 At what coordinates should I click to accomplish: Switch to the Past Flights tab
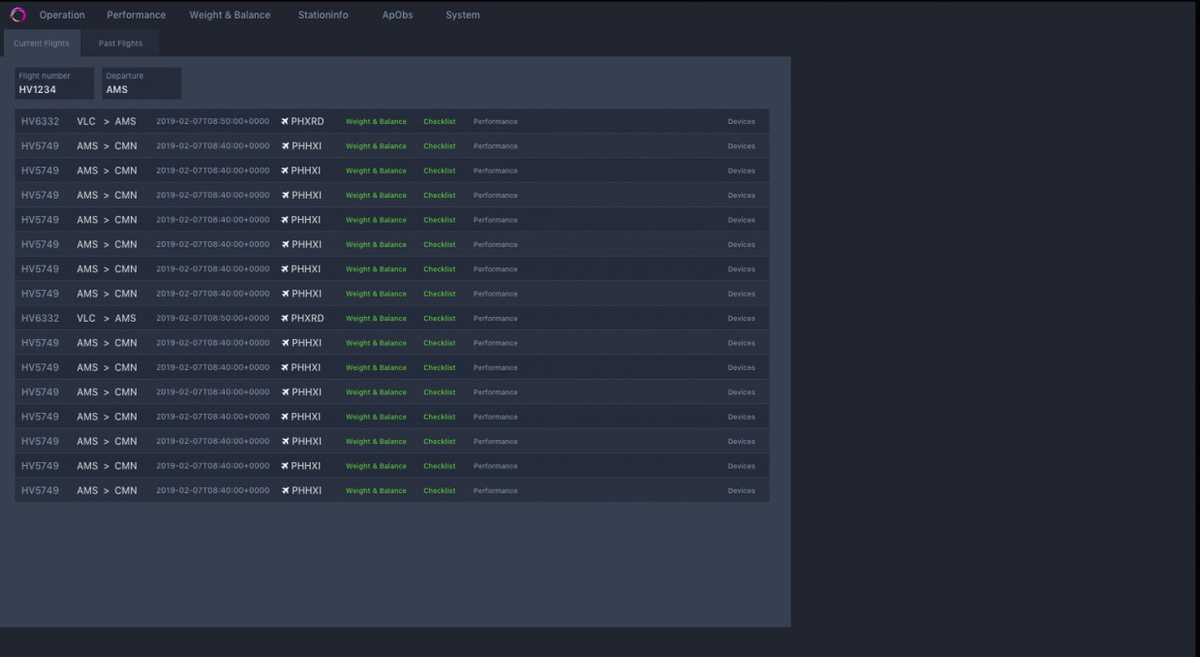coord(121,43)
